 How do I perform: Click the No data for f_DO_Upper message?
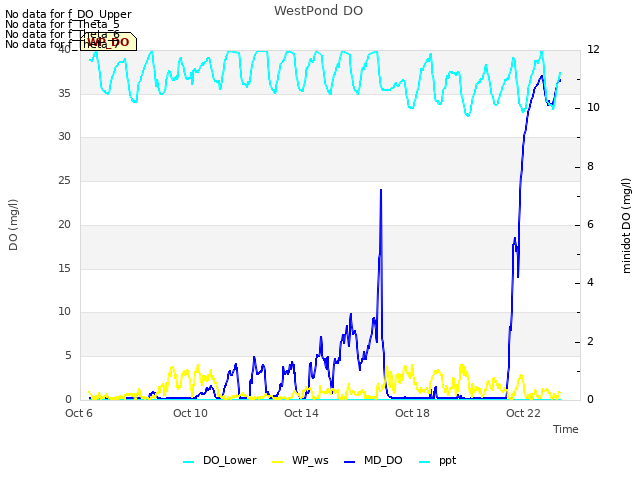click(68, 14)
